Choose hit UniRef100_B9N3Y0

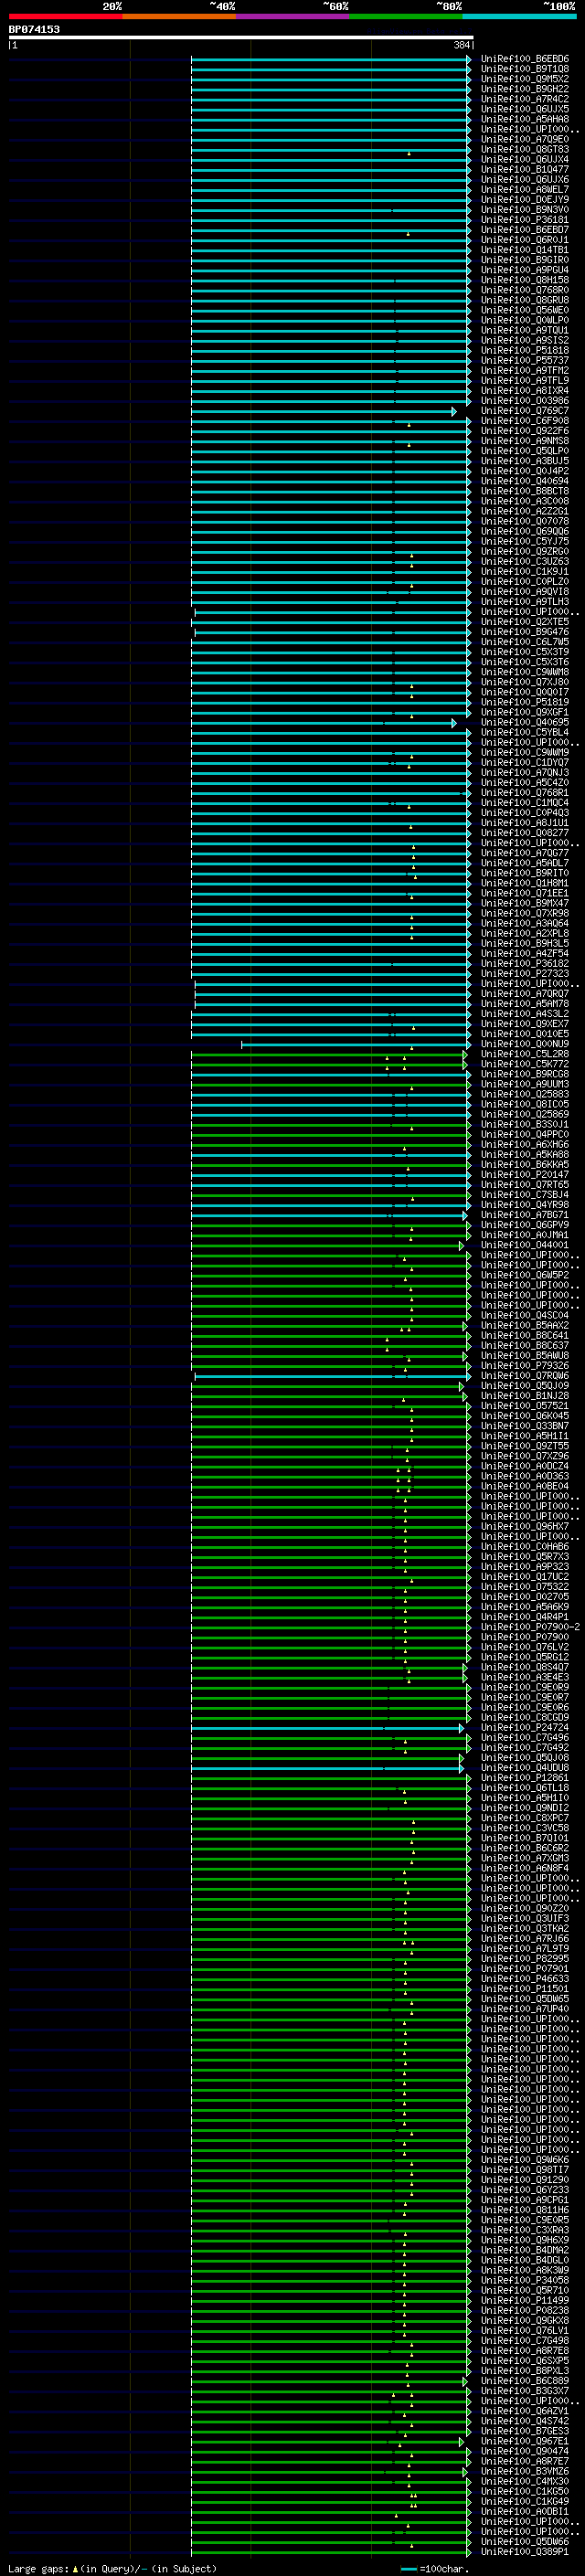(525, 210)
